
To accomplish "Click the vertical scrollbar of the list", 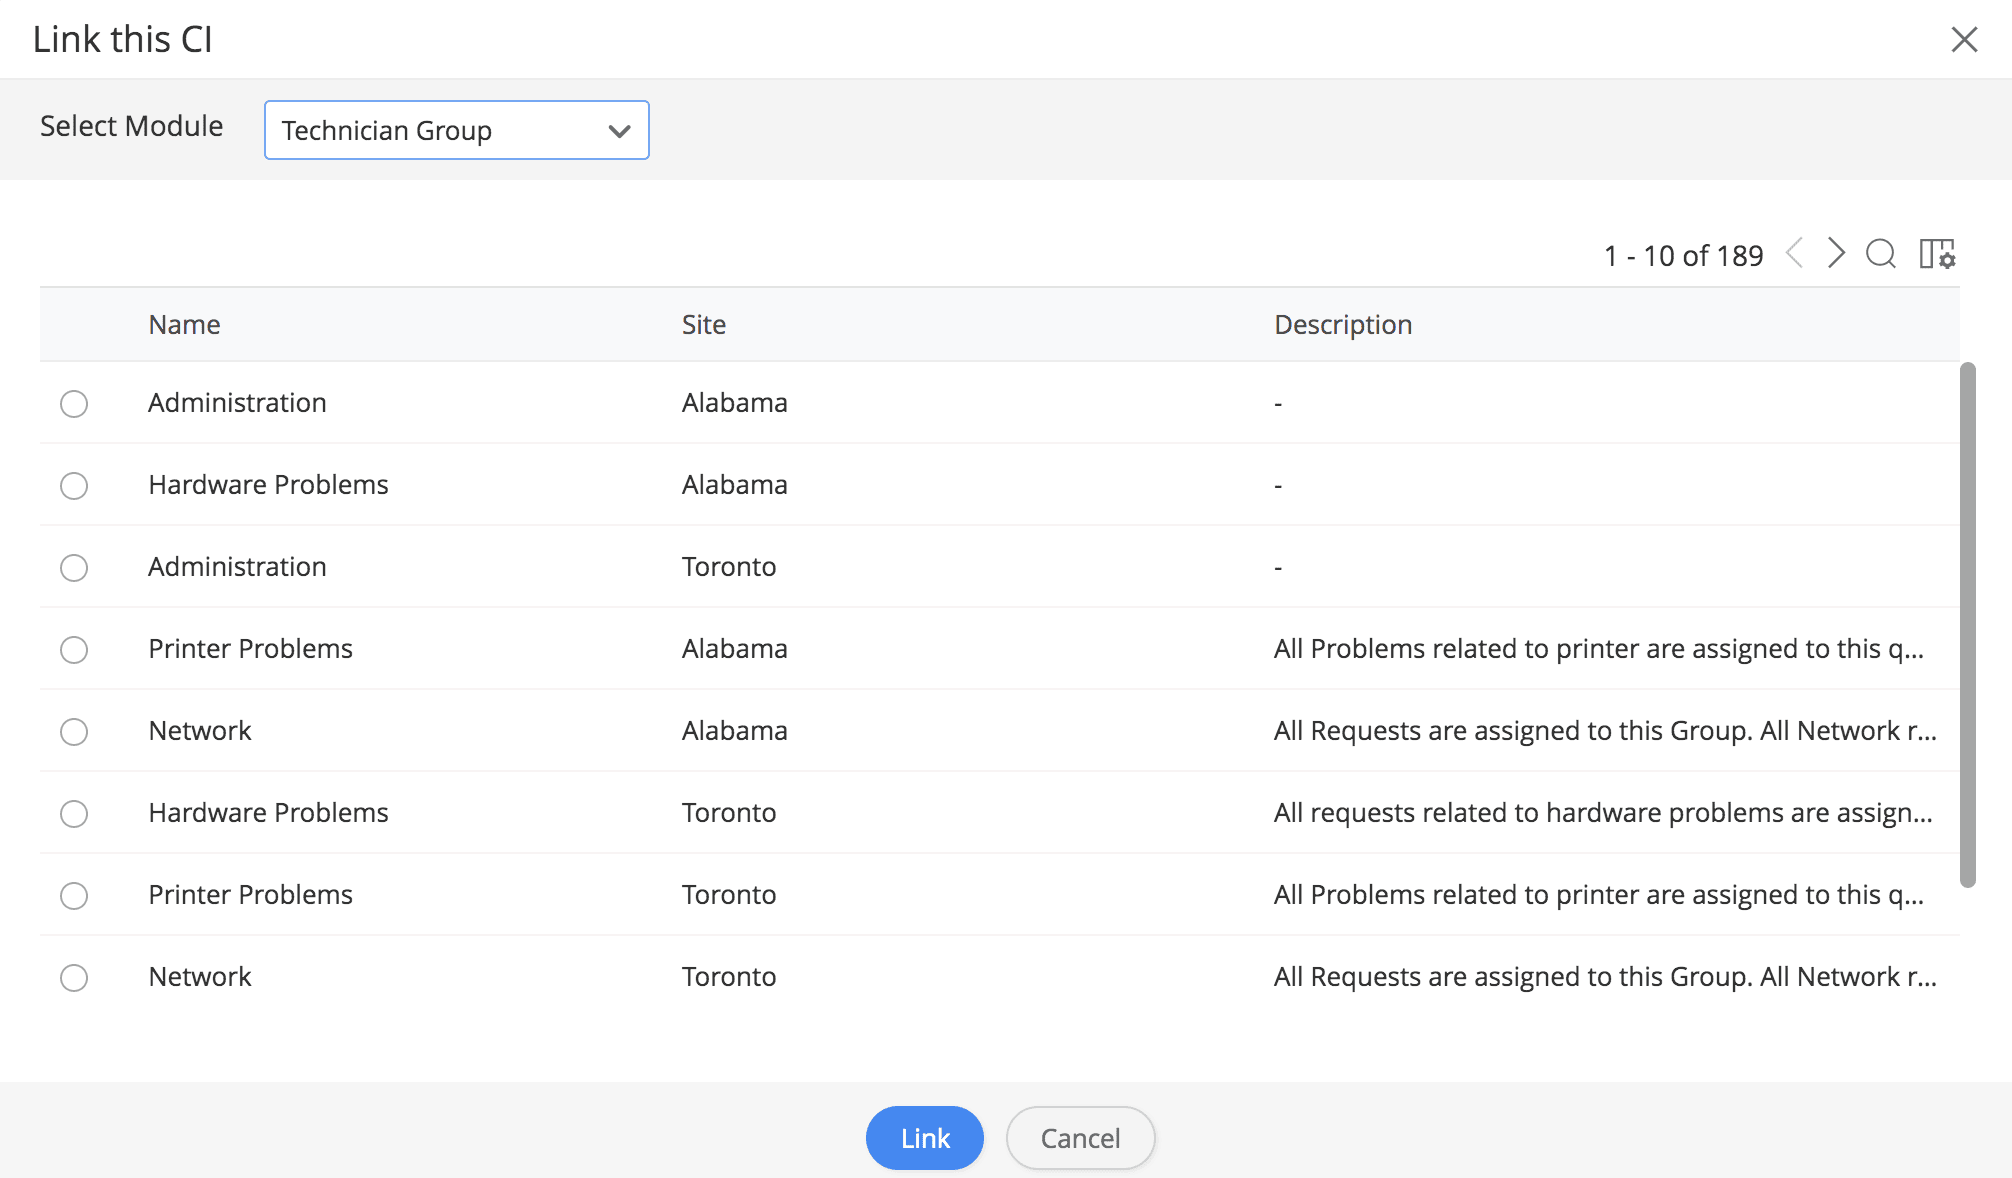I will click(1967, 625).
